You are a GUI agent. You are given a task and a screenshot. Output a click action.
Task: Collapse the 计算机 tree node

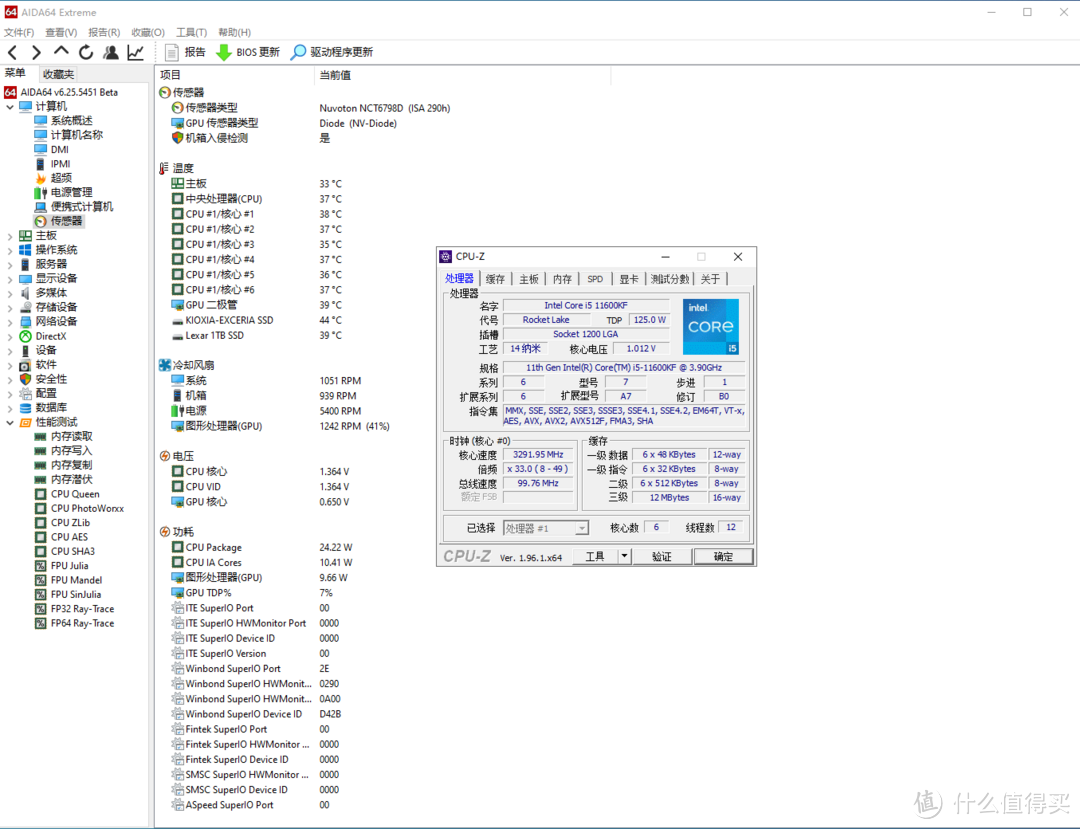[10, 107]
